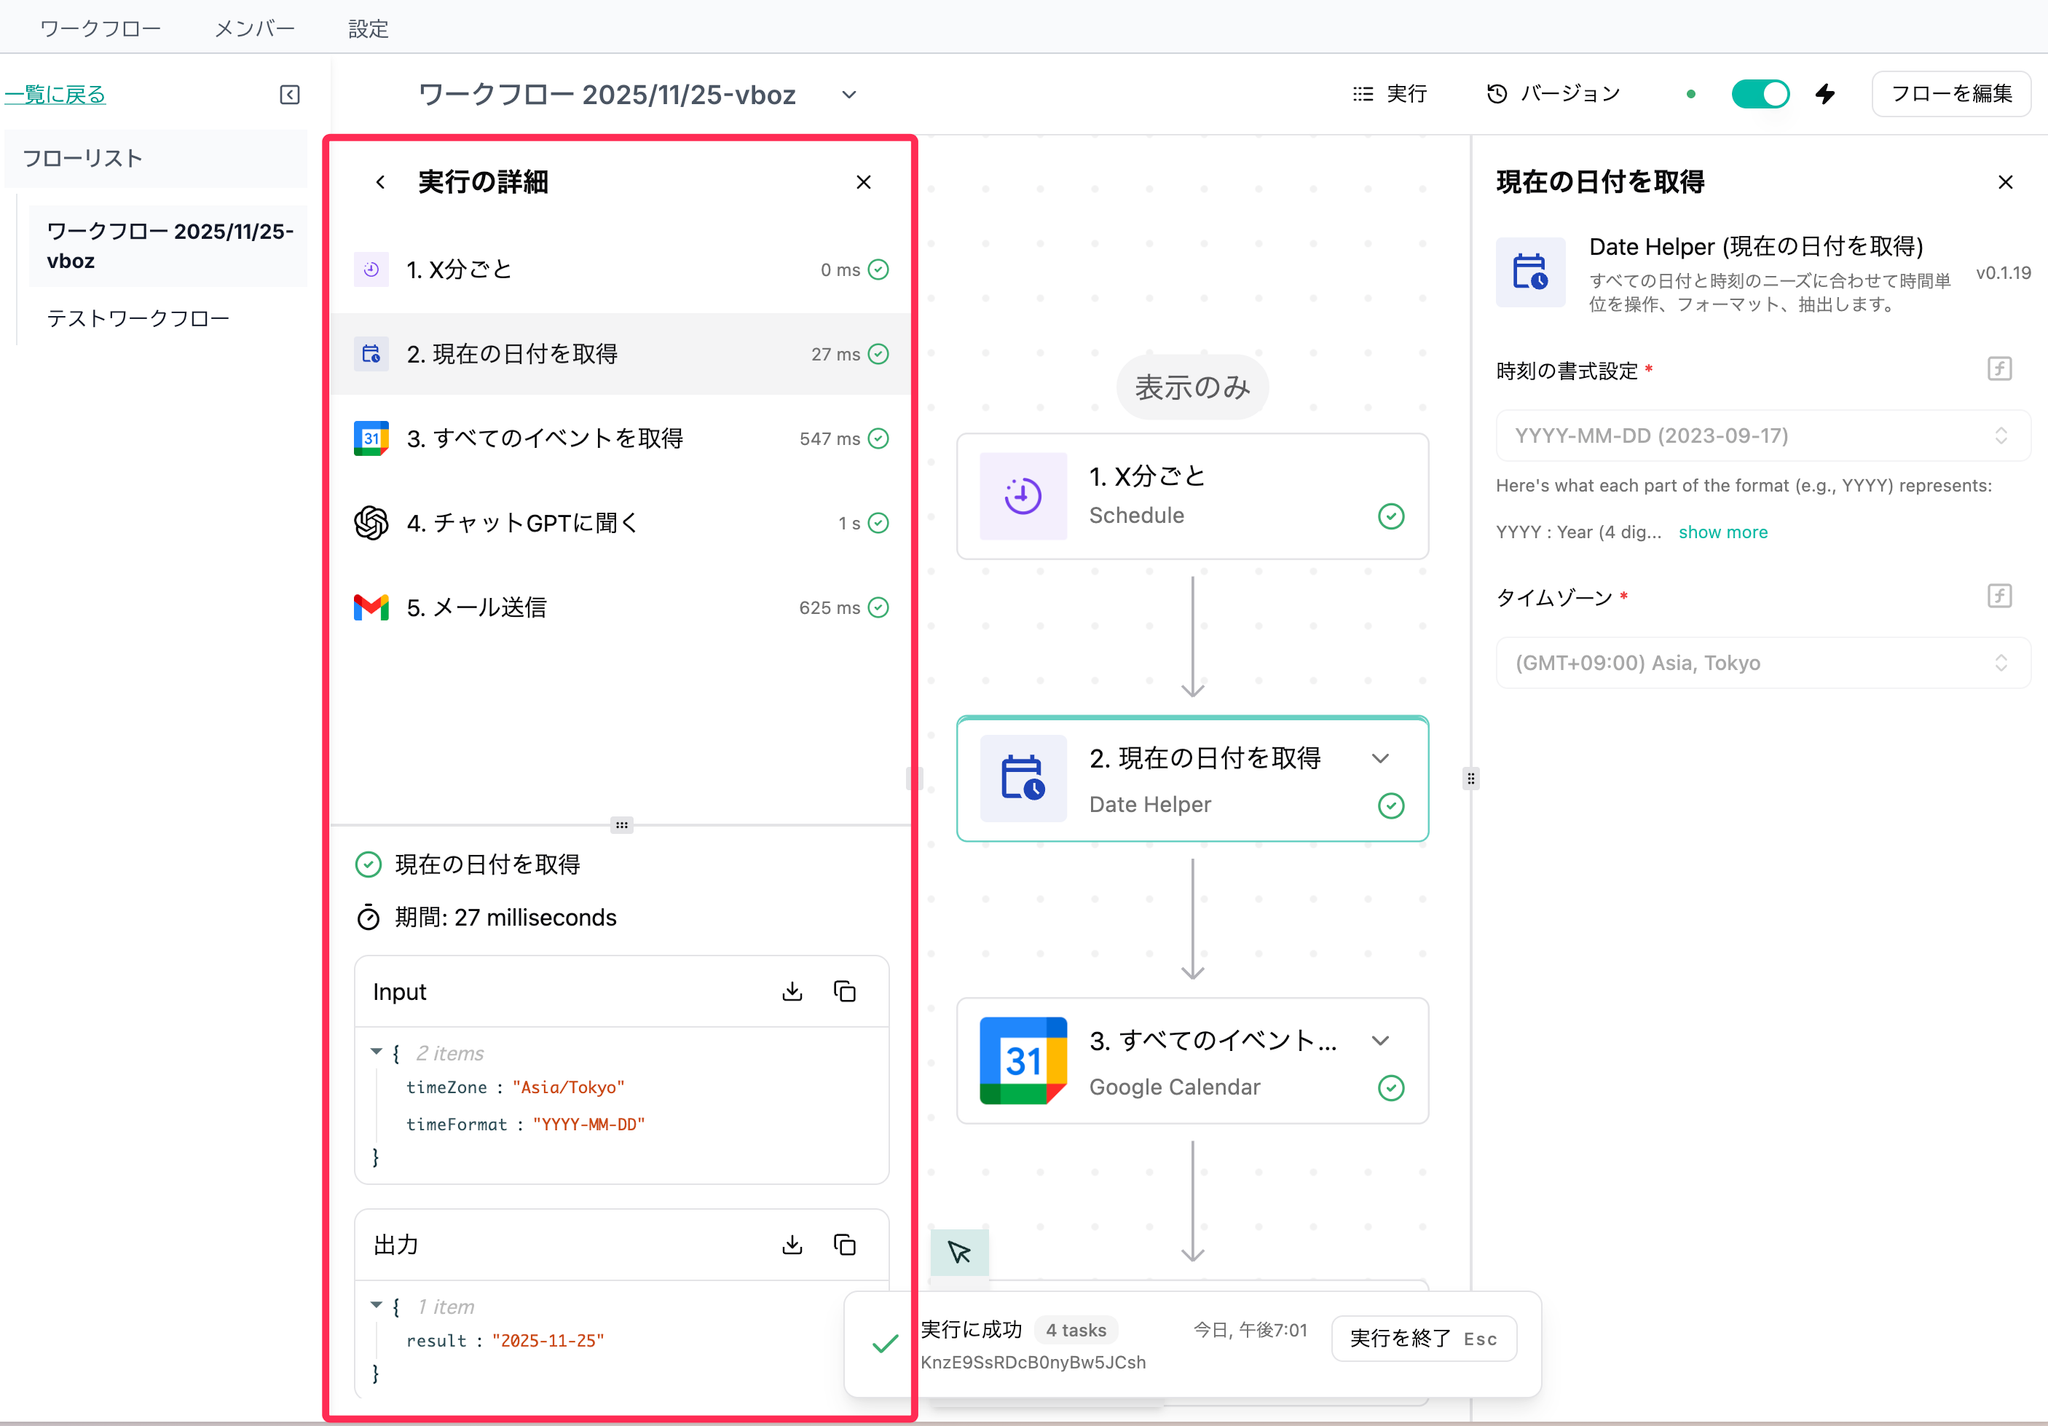Copy the Input JSON to clipboard
Image resolution: width=2048 pixels, height=1426 pixels.
tap(845, 991)
